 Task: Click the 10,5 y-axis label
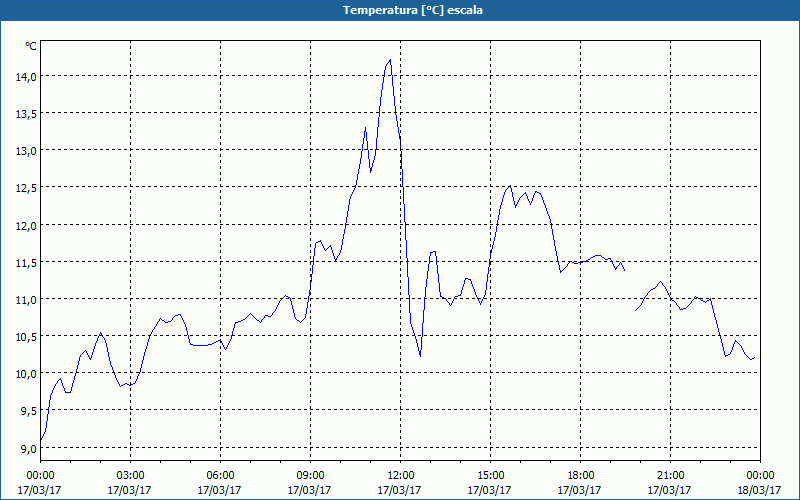pos(26,337)
